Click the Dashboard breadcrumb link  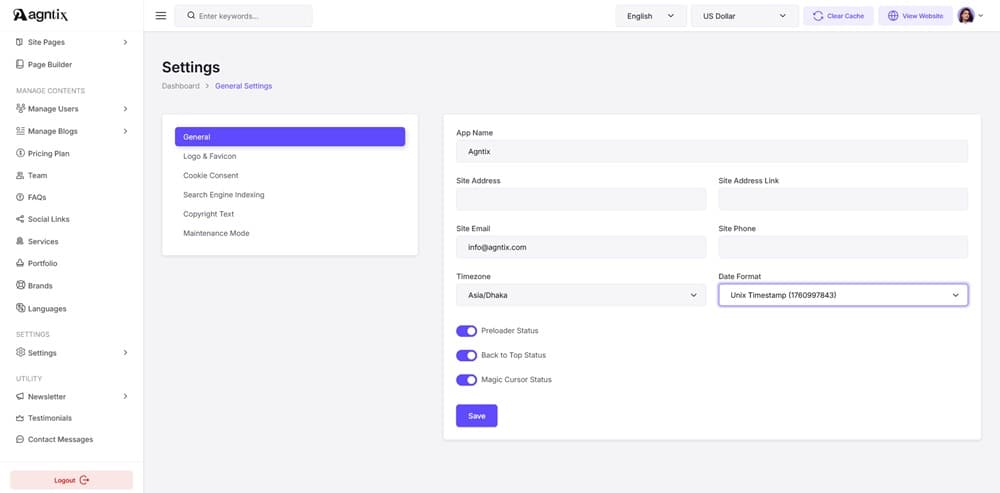tap(181, 86)
